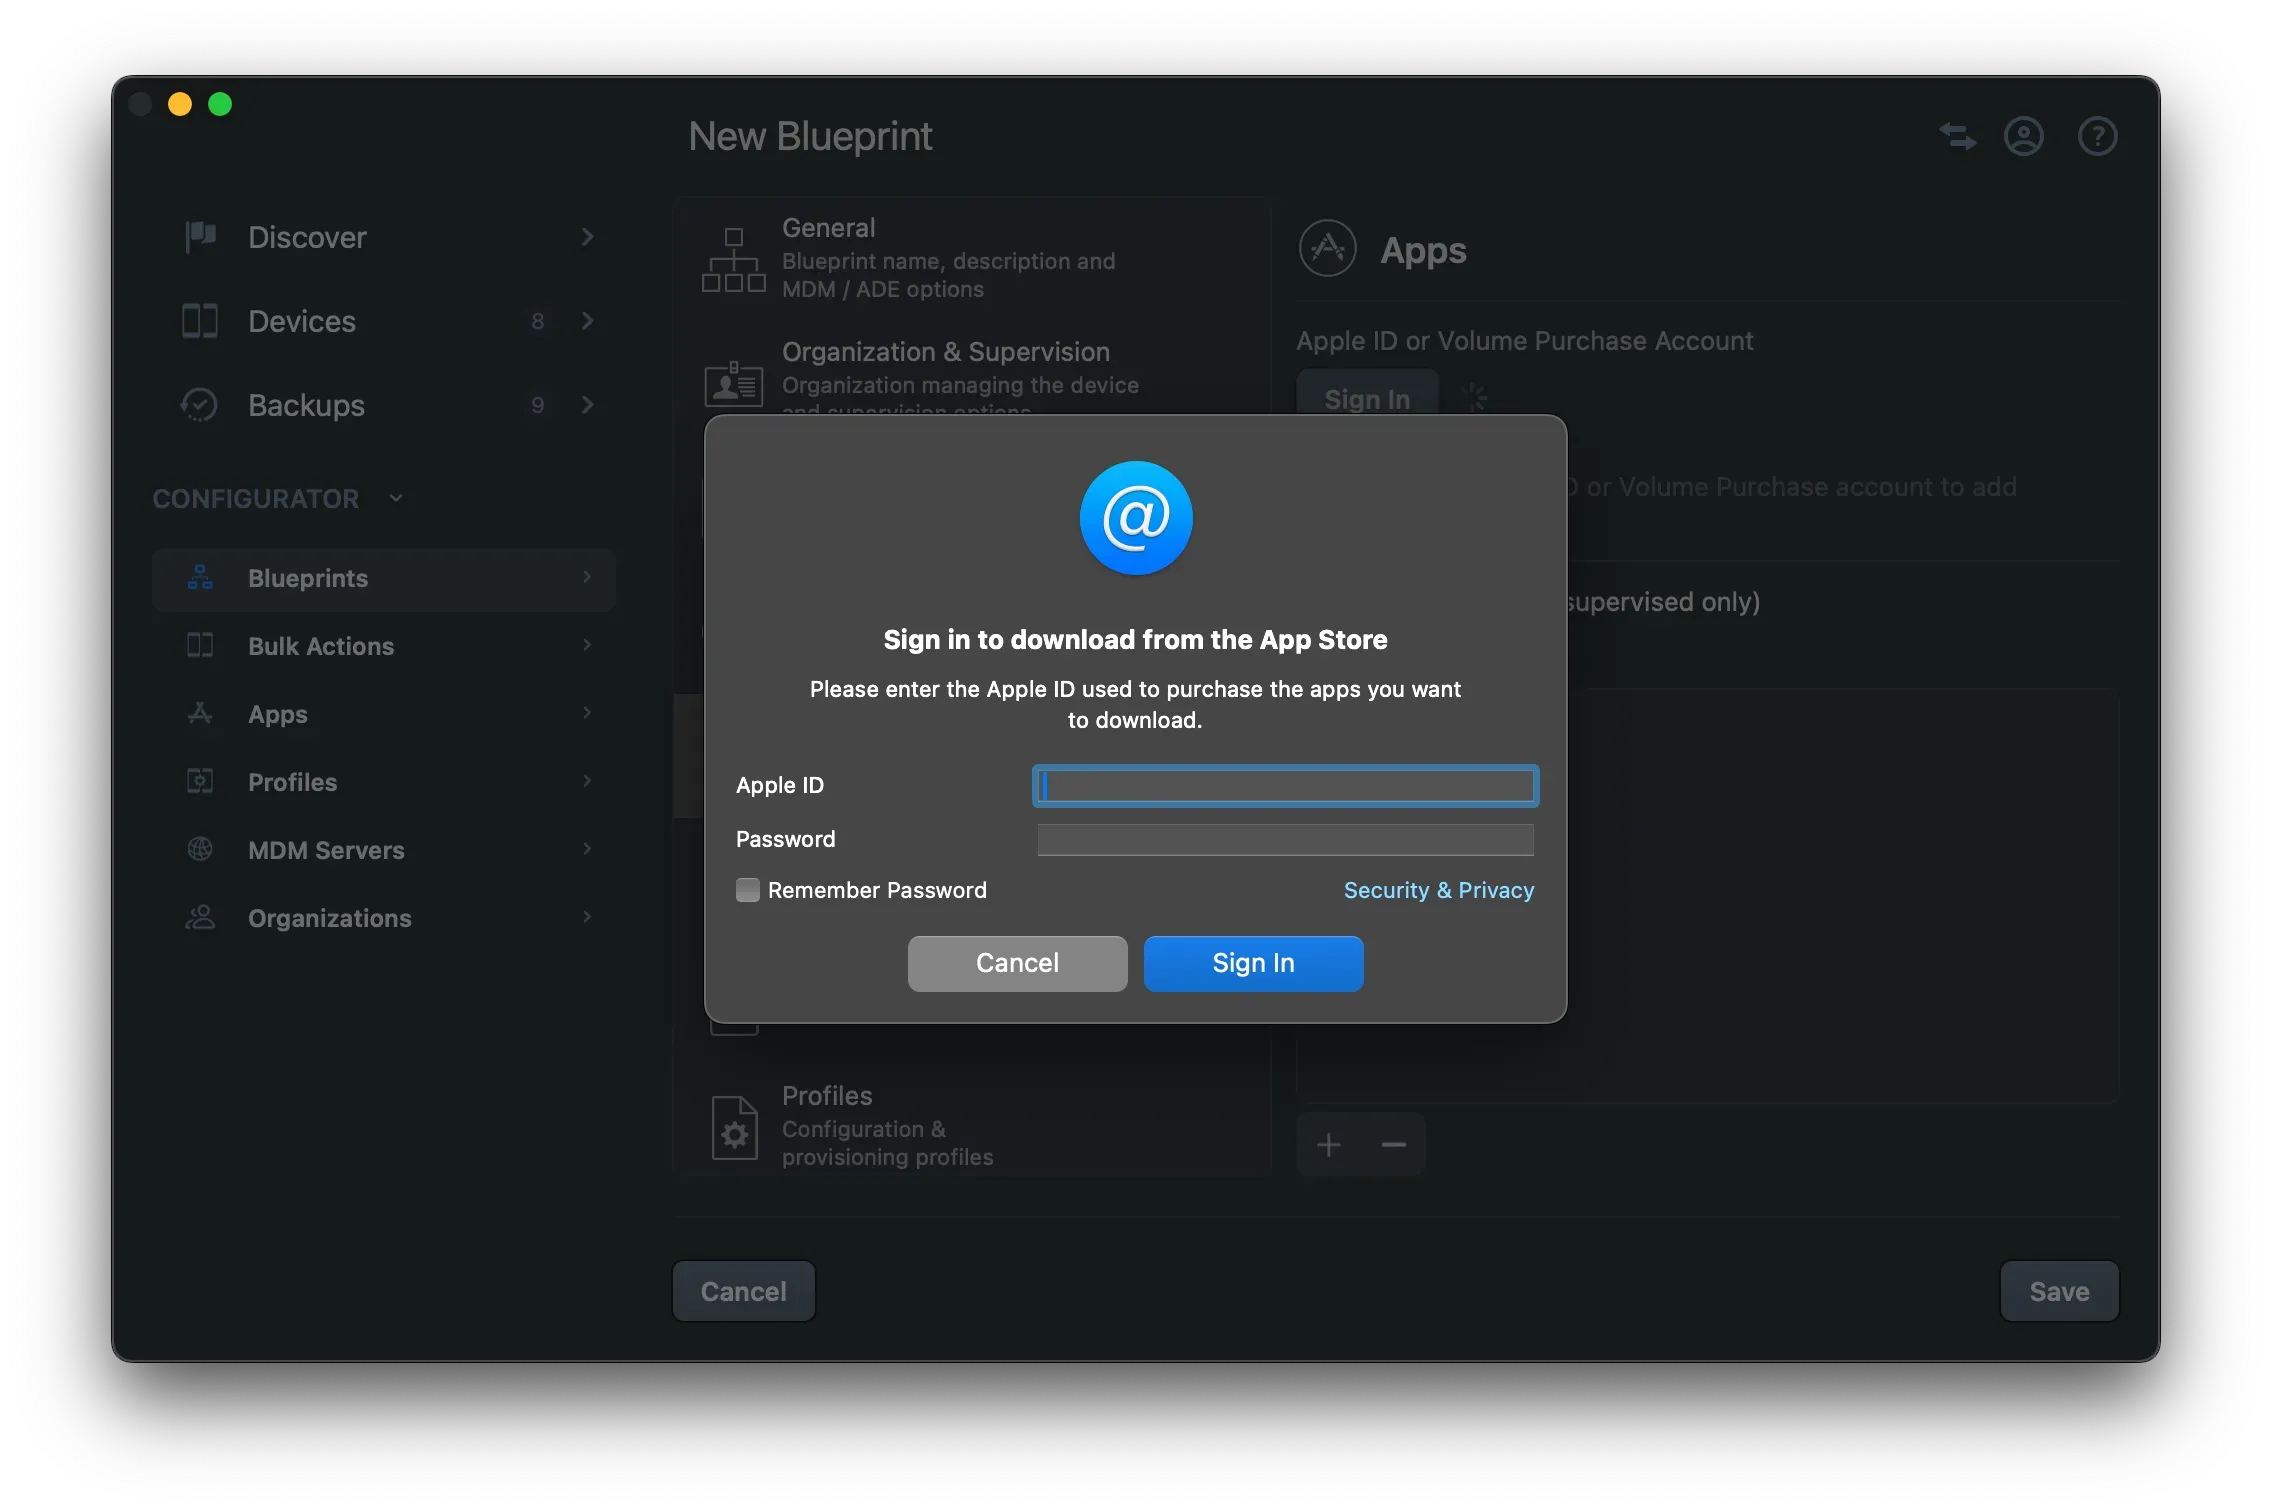Open the Profiles sidebar icon
This screenshot has width=2272, height=1510.
click(200, 781)
